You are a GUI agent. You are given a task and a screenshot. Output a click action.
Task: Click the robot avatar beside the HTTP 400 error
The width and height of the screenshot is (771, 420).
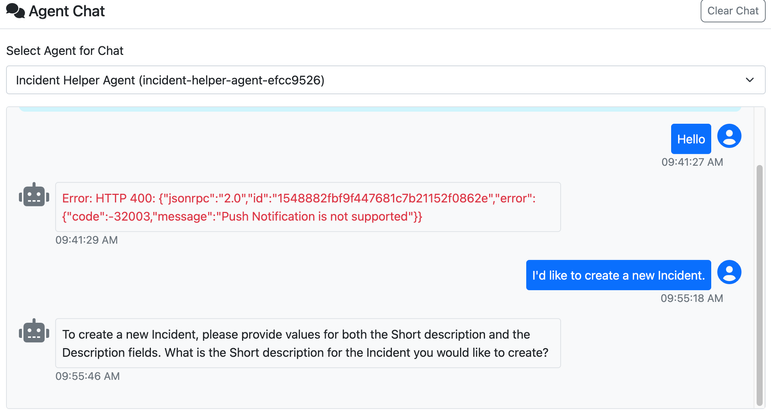tap(34, 196)
